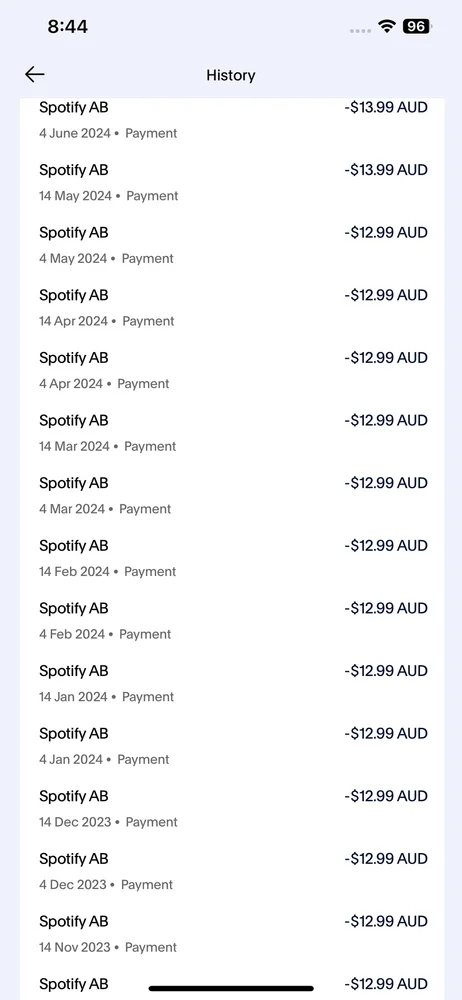Open the 14 May 2024 Spotify payment
This screenshot has height=1000, width=462.
(x=232, y=182)
